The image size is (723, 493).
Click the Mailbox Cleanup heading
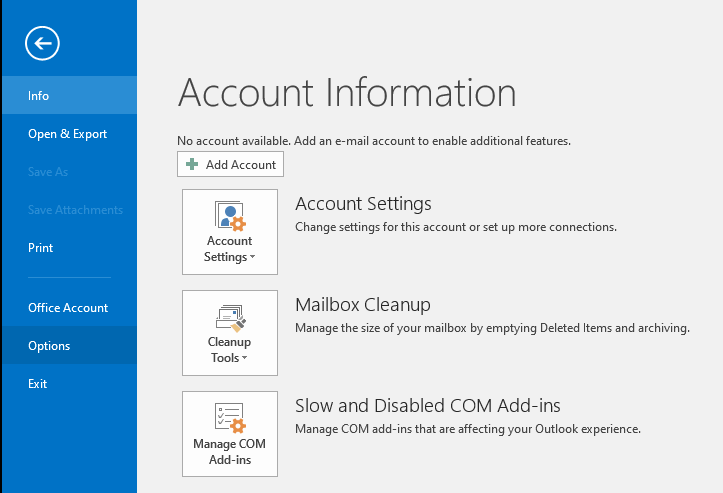pos(362,305)
